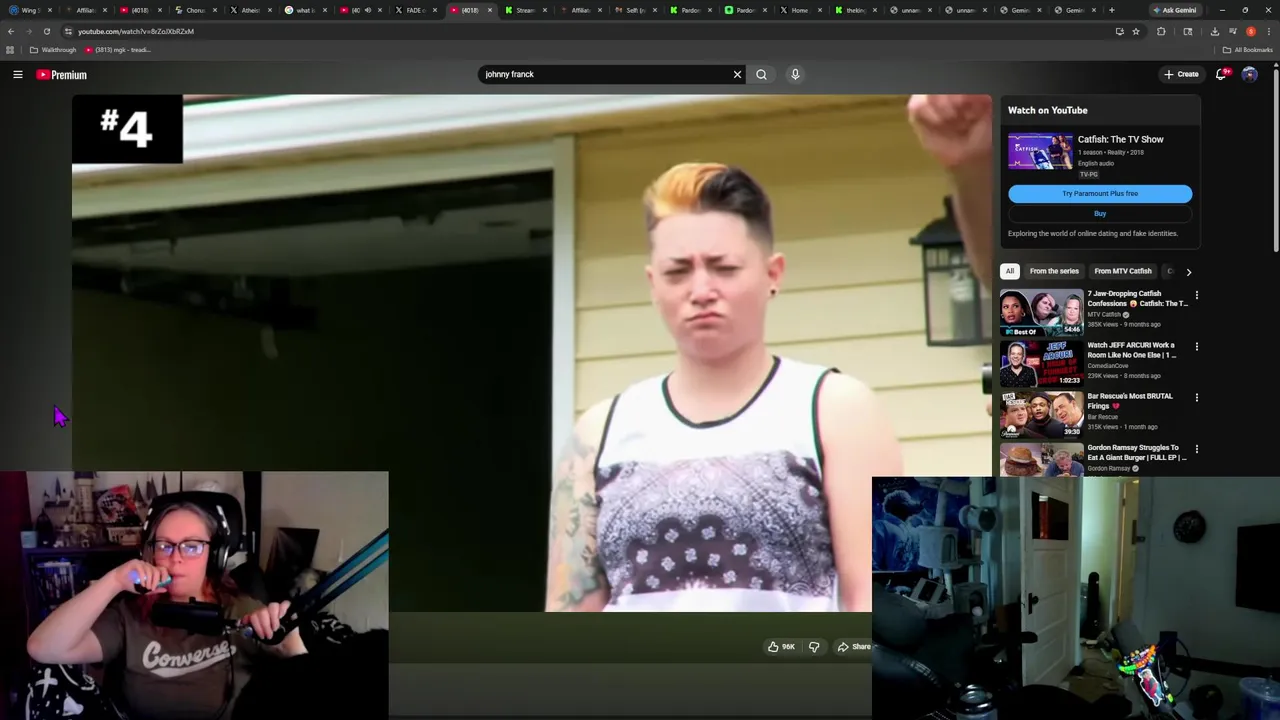Select the 'From MTV Catfish' filter chip
This screenshot has width=1280, height=720.
click(1123, 271)
